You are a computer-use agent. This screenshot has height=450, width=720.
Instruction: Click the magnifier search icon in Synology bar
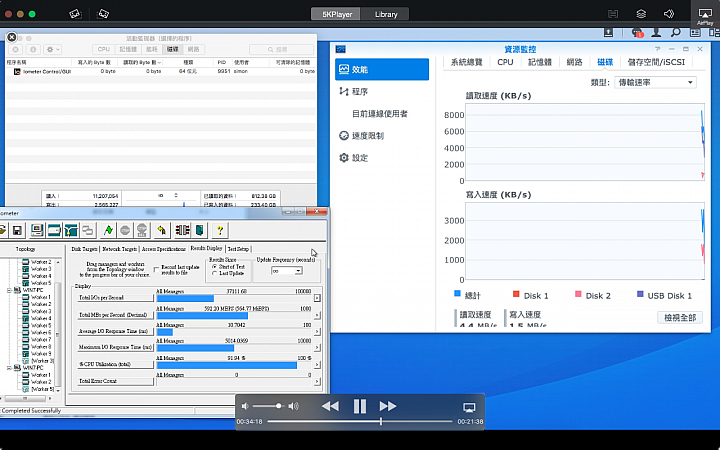[675, 33]
